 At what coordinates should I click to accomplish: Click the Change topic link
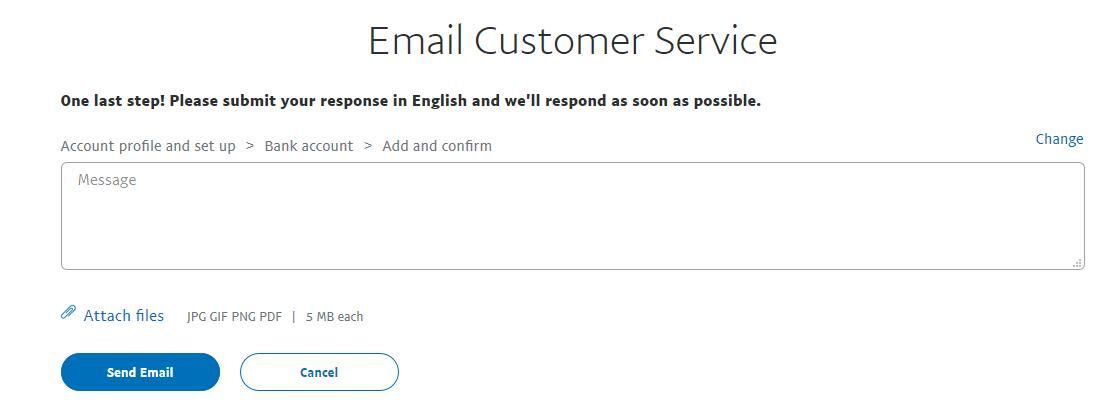tap(1059, 139)
